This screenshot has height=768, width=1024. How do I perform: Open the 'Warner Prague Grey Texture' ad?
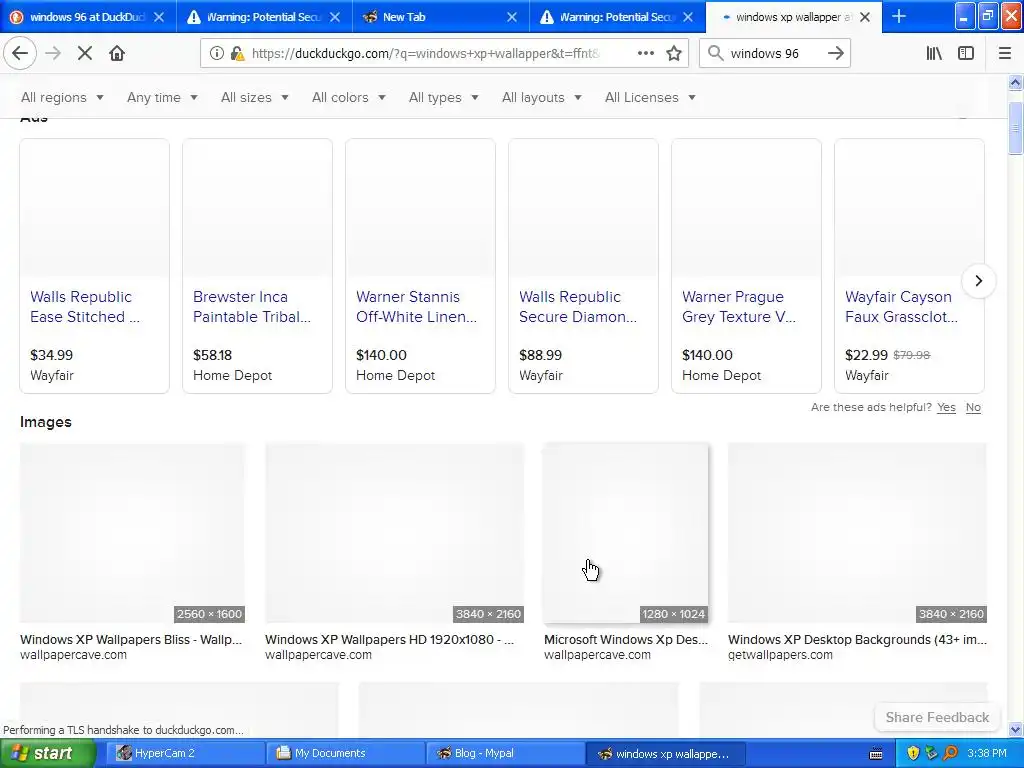coord(739,306)
